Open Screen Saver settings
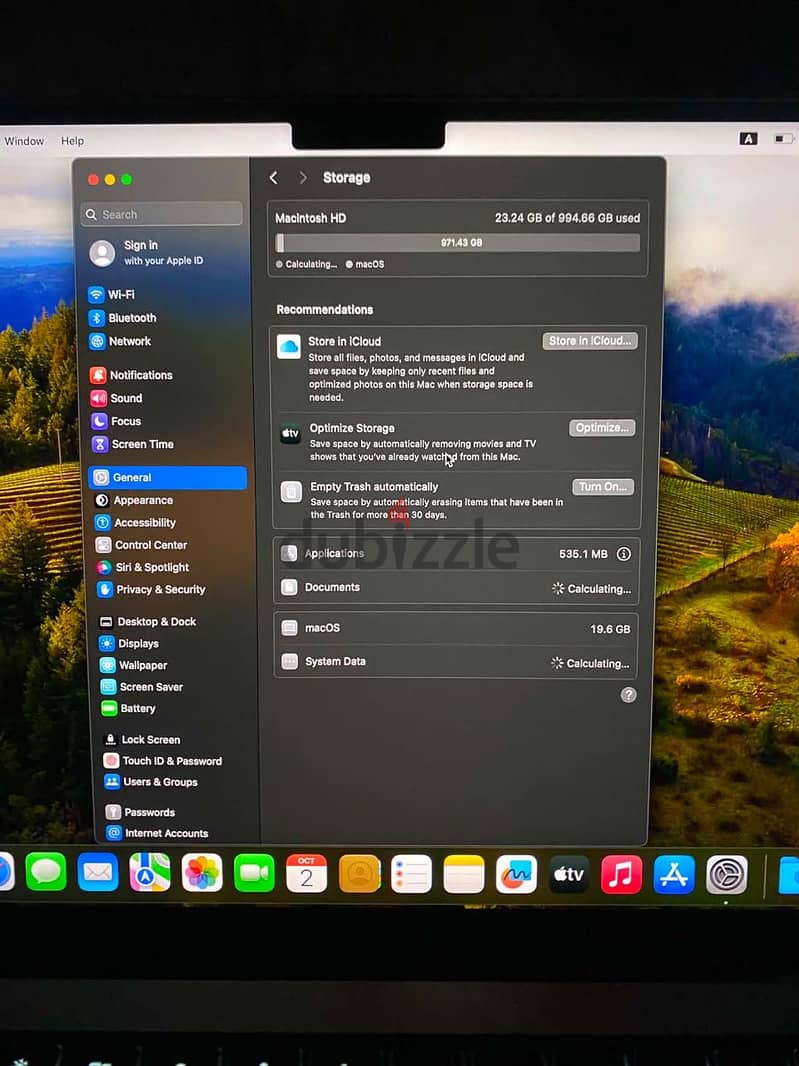The height and width of the screenshot is (1066, 799). coord(142,687)
